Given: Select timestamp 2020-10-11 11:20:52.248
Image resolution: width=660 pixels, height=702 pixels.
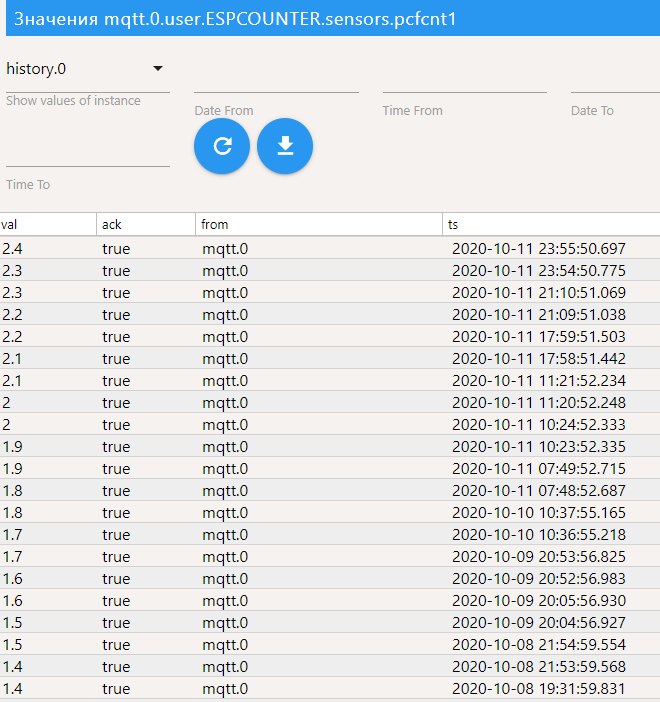Looking at the screenshot, I should 539,402.
